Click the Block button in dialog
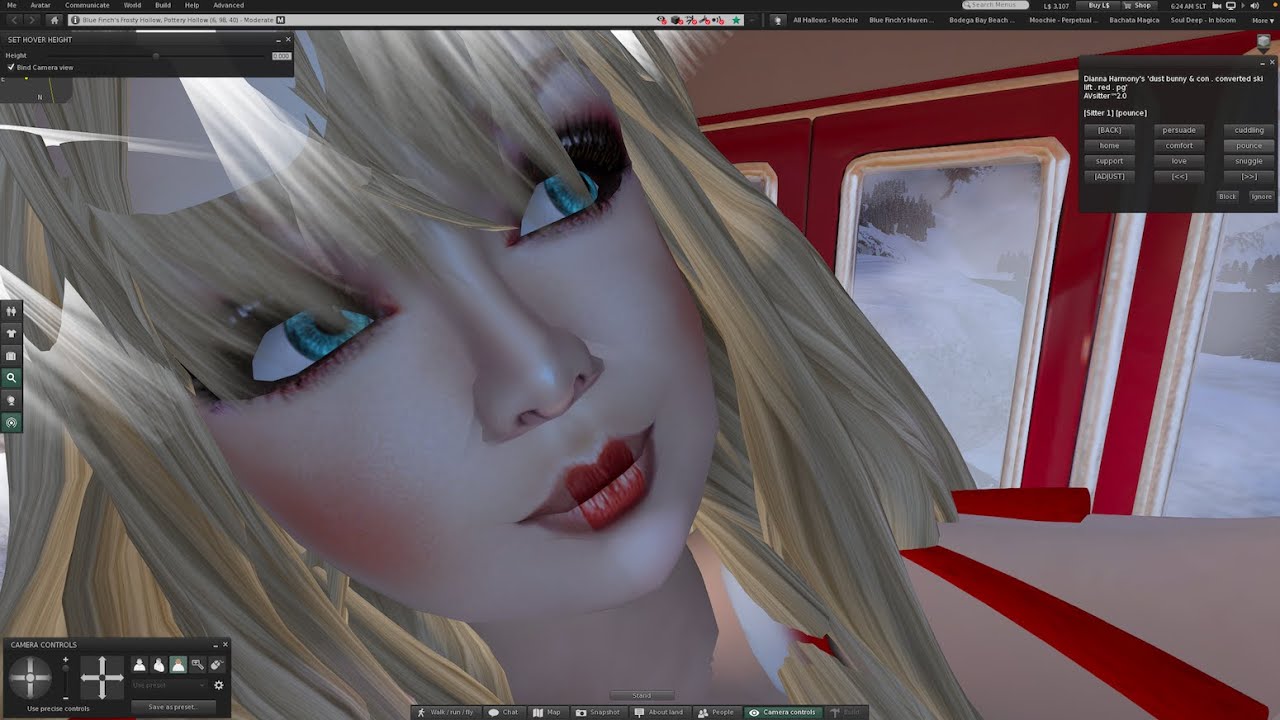The height and width of the screenshot is (720, 1280). (x=1227, y=196)
